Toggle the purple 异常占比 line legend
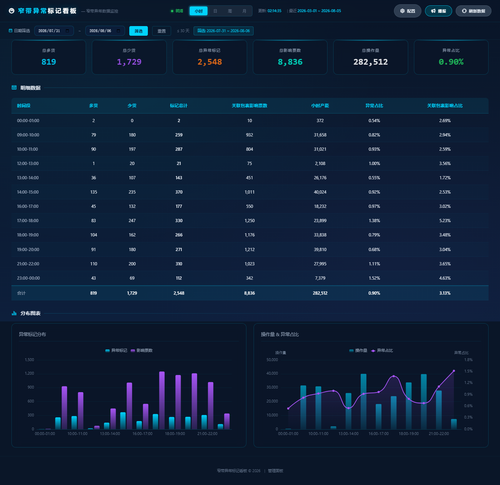 (382, 350)
